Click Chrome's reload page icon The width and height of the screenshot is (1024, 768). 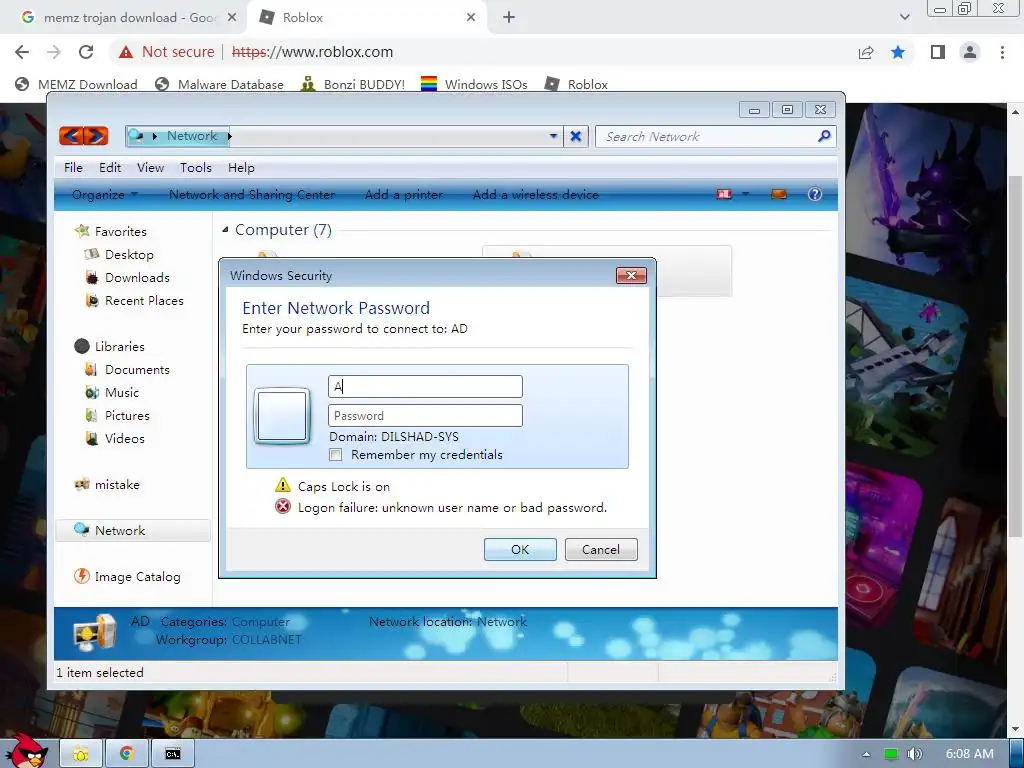pos(86,52)
